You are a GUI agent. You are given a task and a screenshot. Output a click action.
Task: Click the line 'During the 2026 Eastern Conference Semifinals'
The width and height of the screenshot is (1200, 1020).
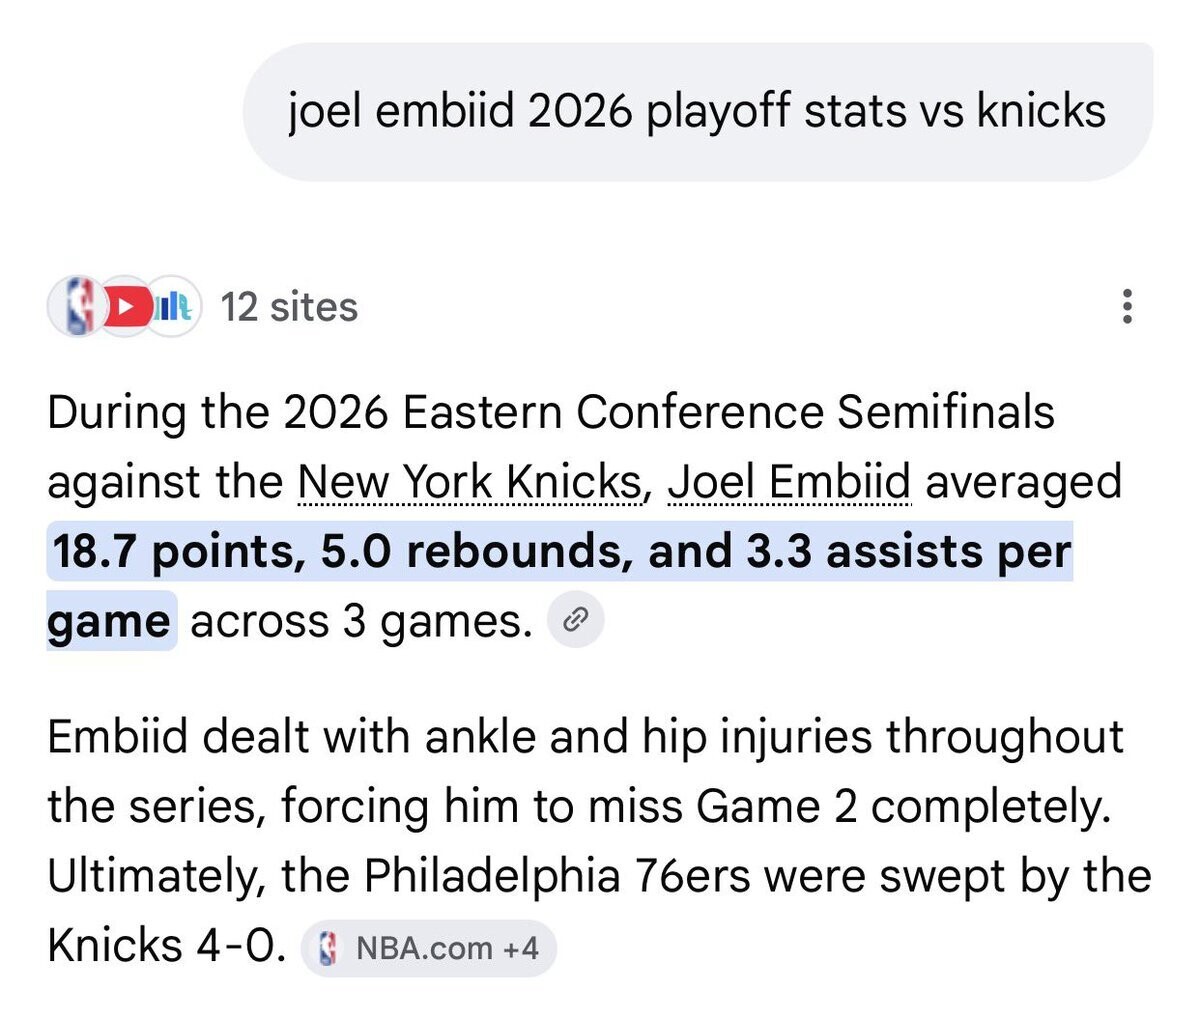[551, 412]
